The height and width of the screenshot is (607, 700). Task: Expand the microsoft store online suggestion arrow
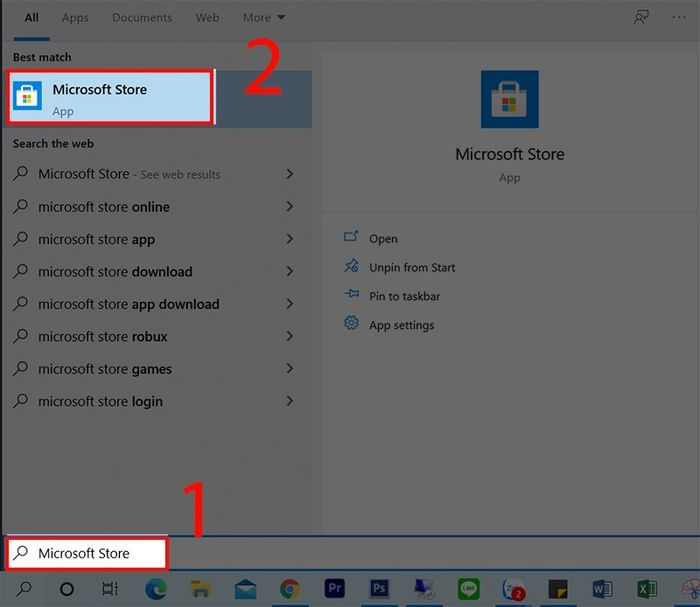(290, 206)
